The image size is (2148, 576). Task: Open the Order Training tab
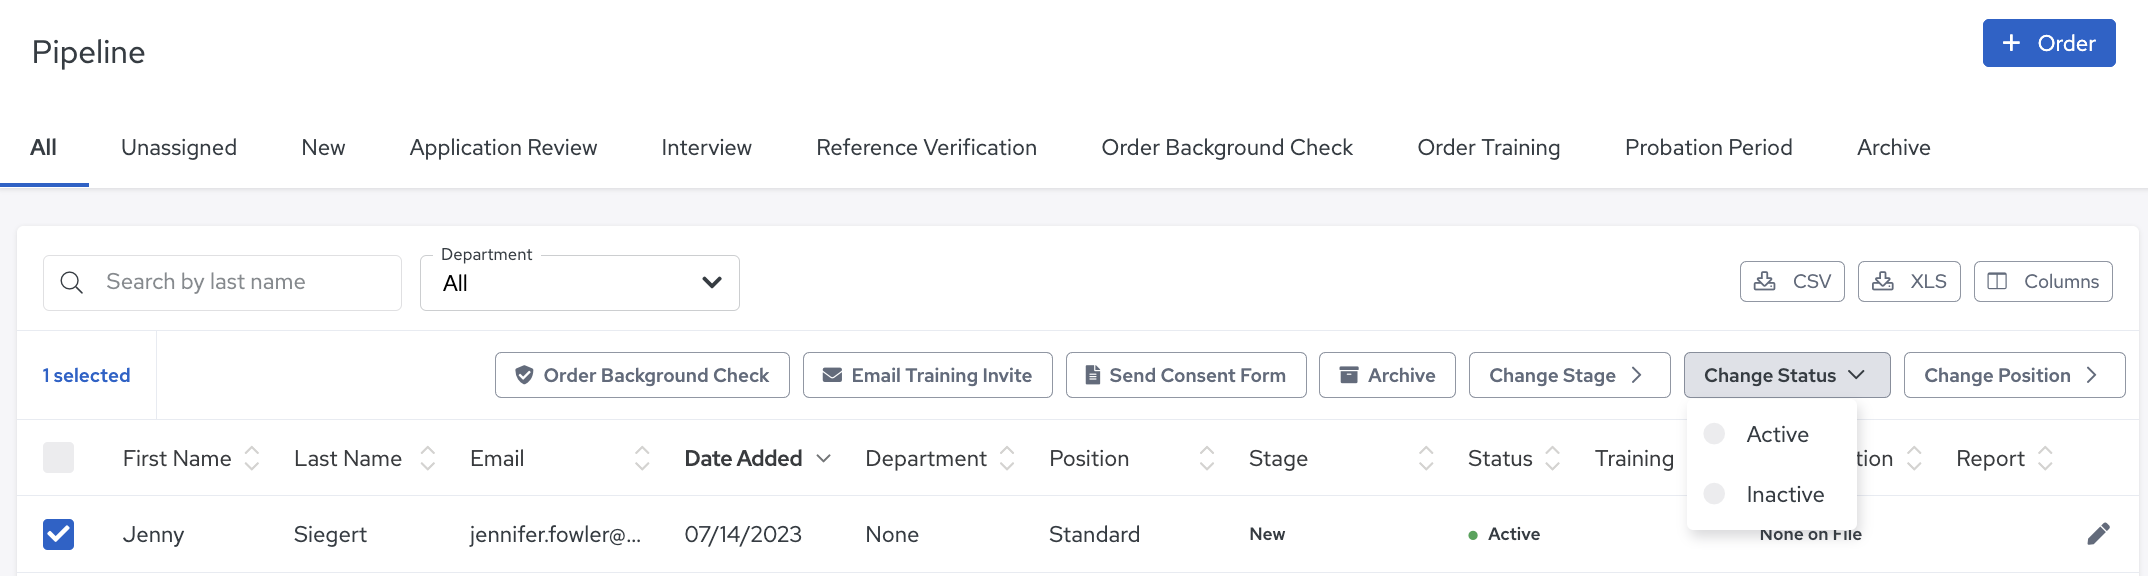[1488, 148]
